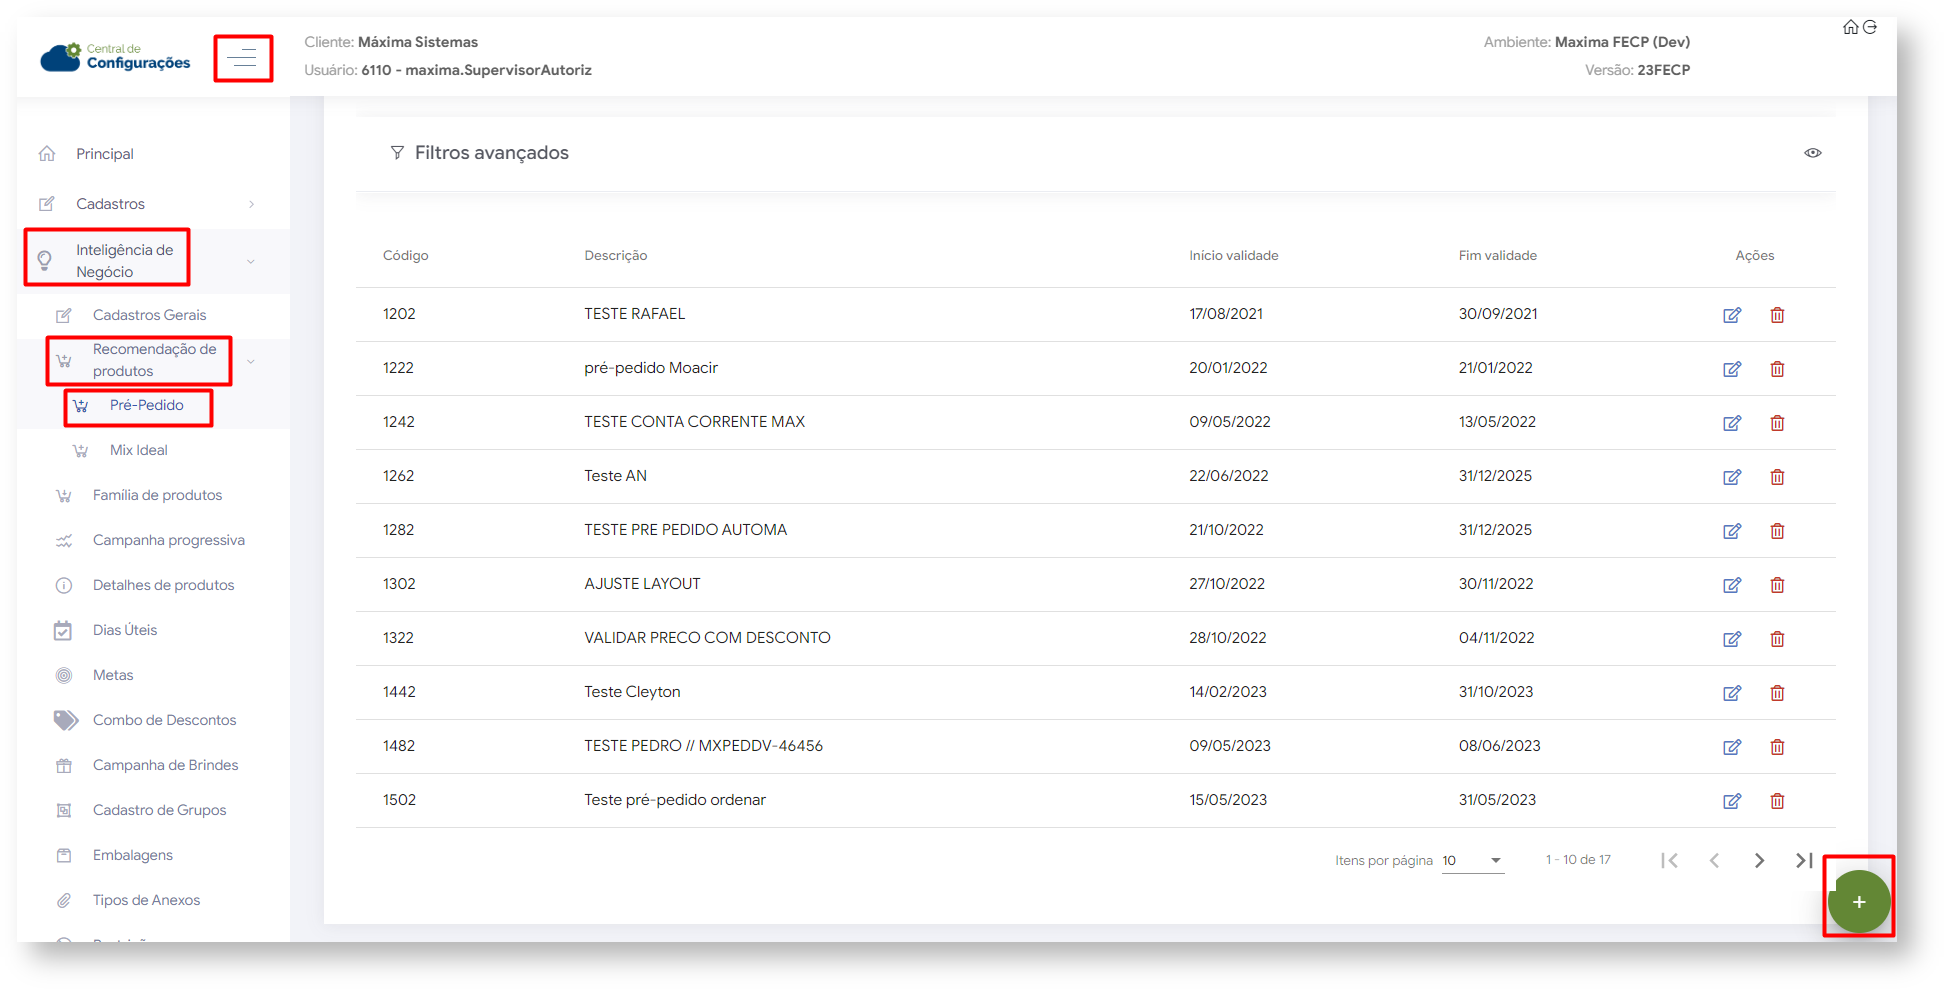Screen dimensions: 1945x990
Task: Collapse Recomendação de produtos submenu
Action: coord(251,361)
